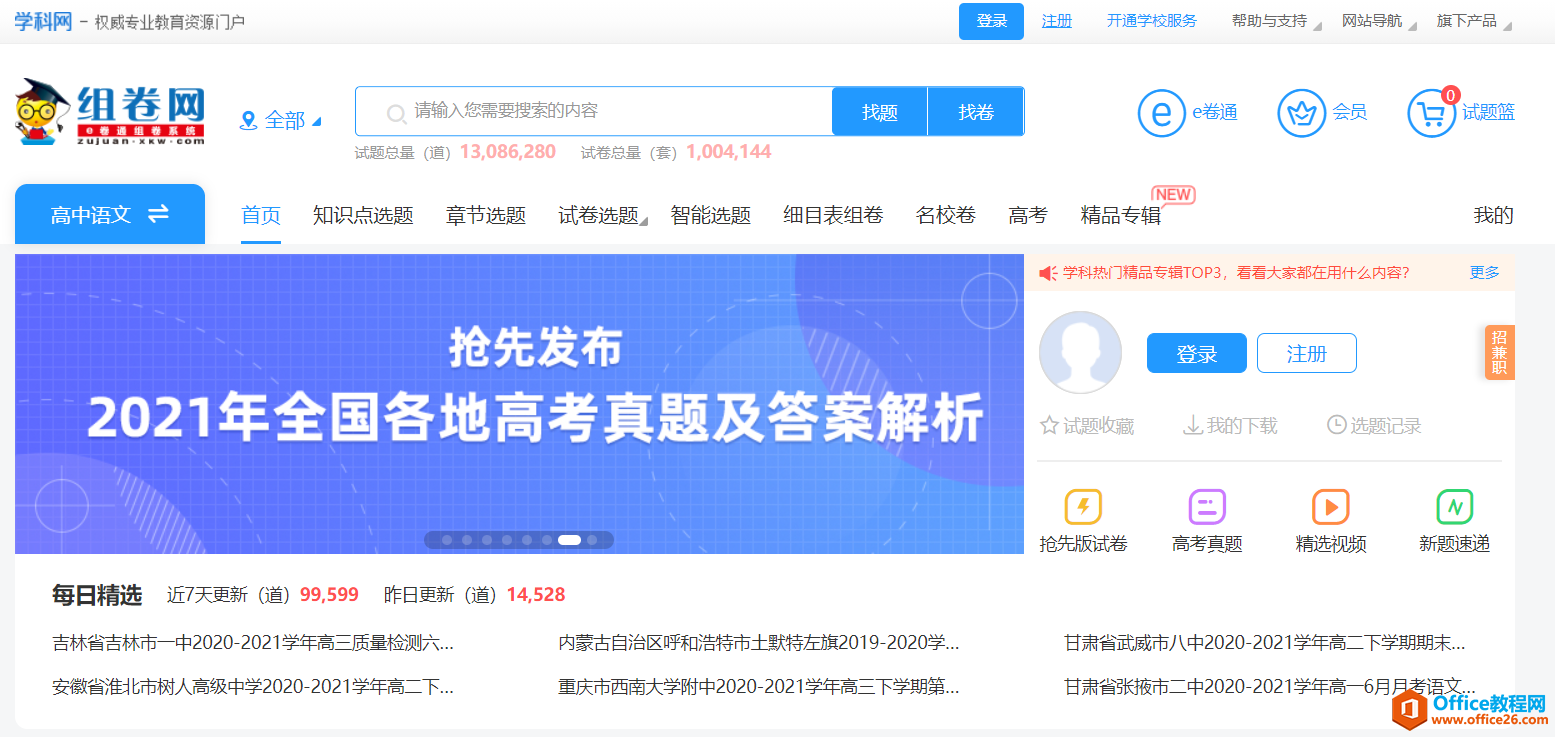
Task: Expand 网站导航 dropdown menu
Action: [x=1378, y=21]
